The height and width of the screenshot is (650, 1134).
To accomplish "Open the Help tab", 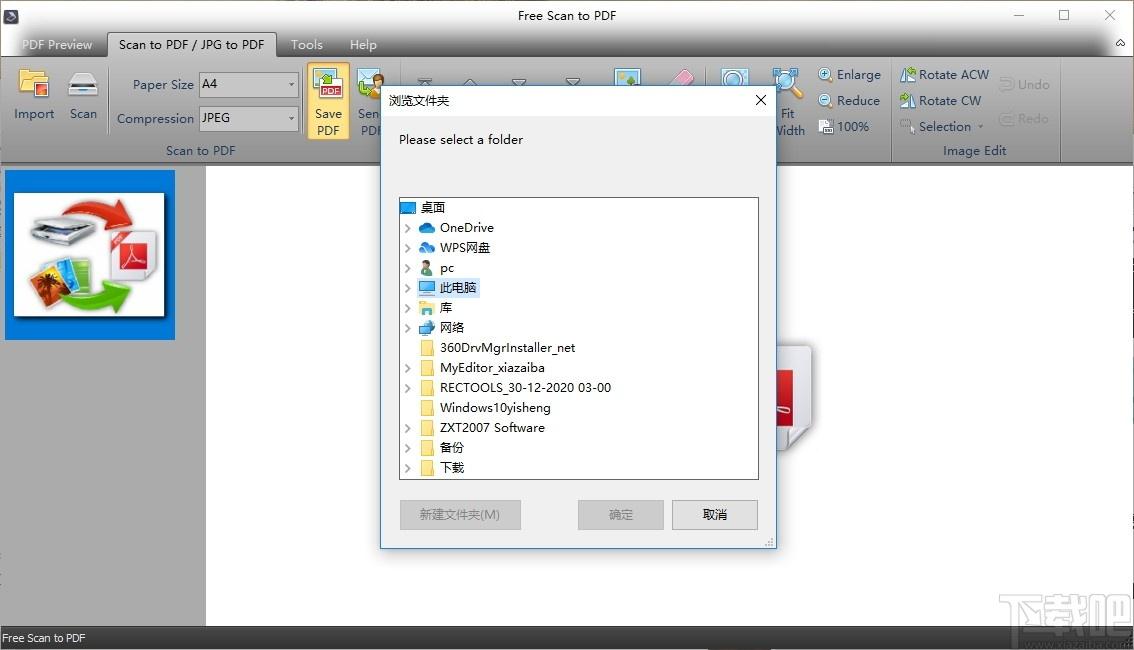I will [363, 45].
